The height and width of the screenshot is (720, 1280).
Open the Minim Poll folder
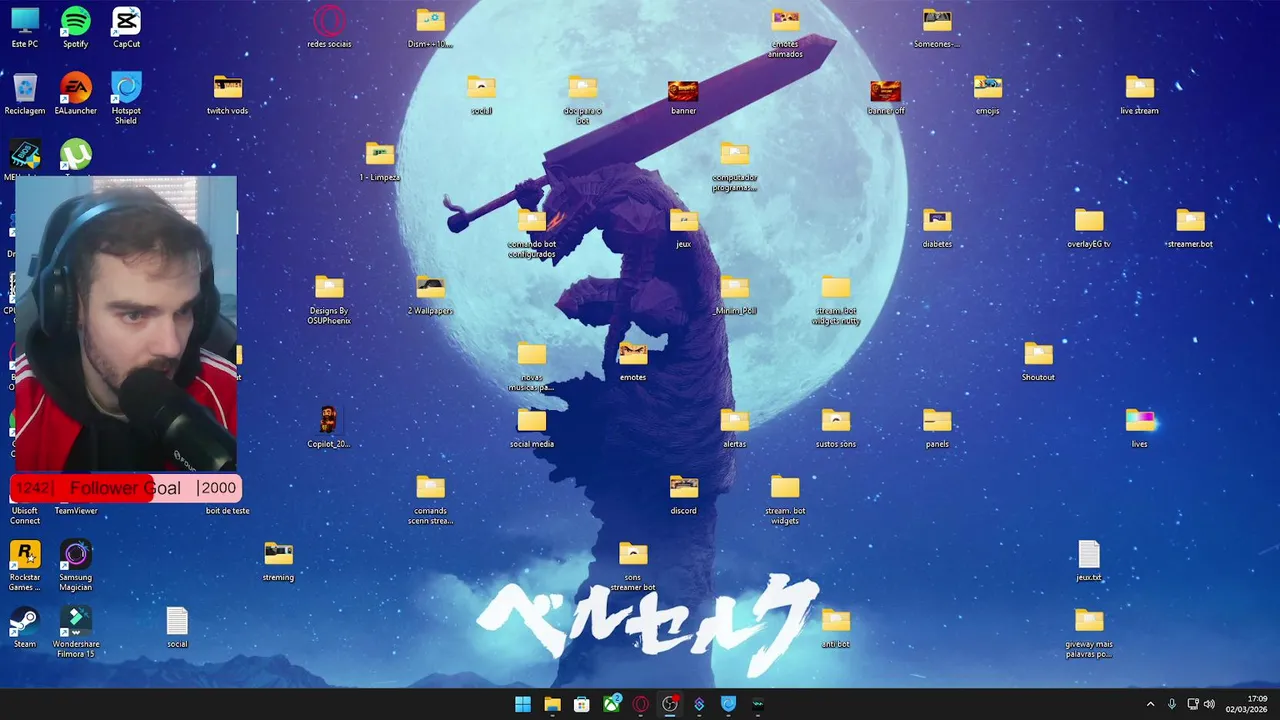(735, 294)
